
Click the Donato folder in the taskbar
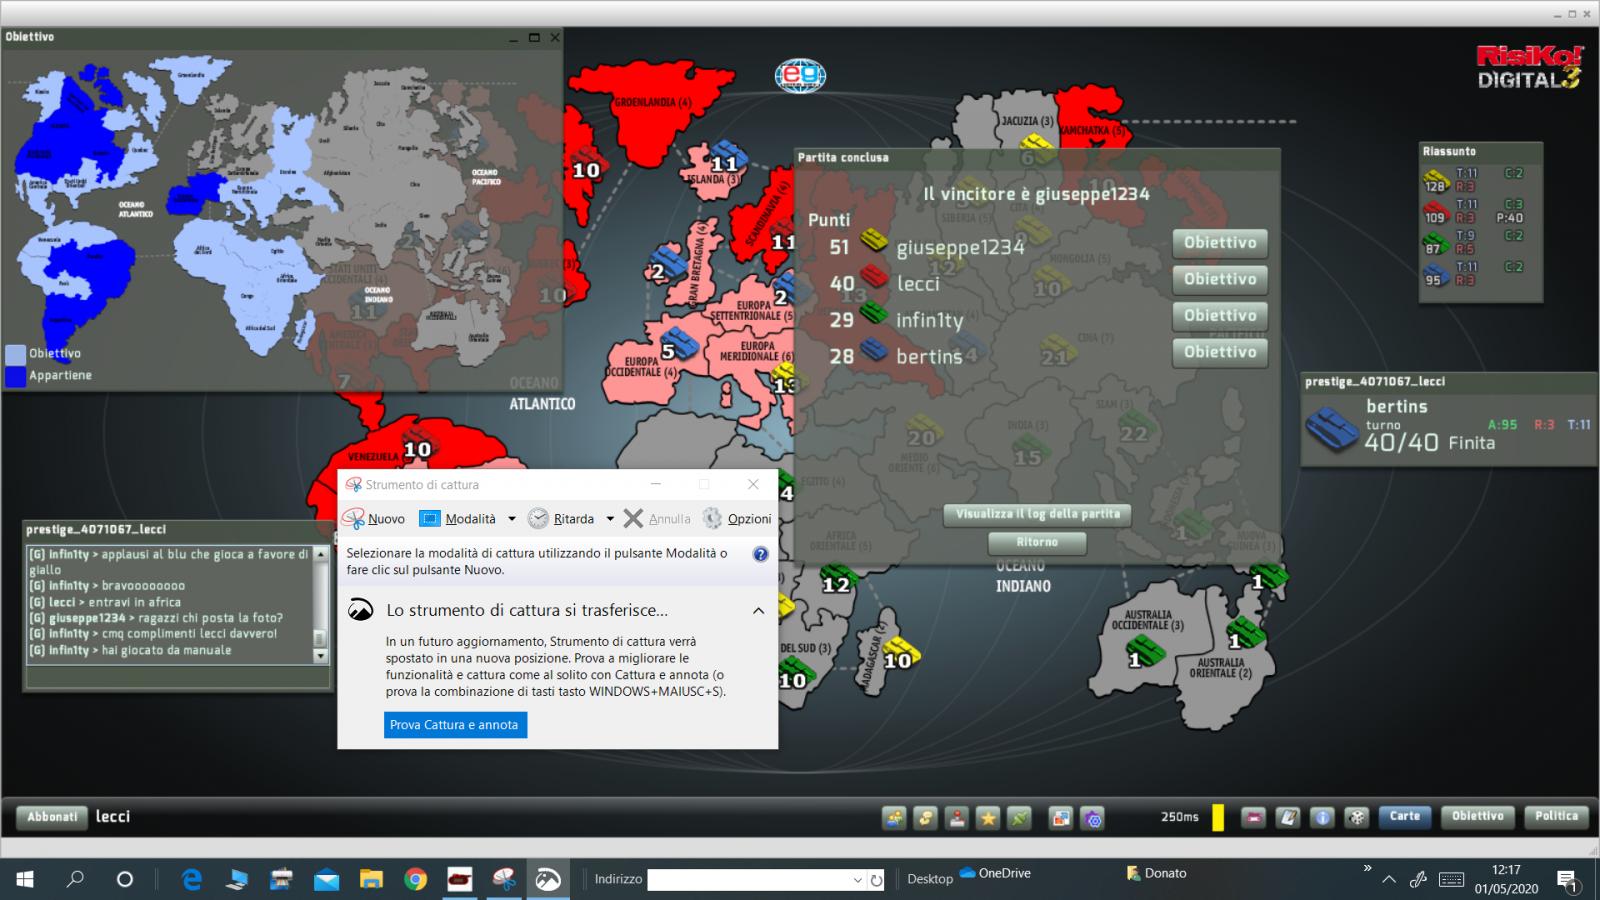pyautogui.click(x=1155, y=873)
